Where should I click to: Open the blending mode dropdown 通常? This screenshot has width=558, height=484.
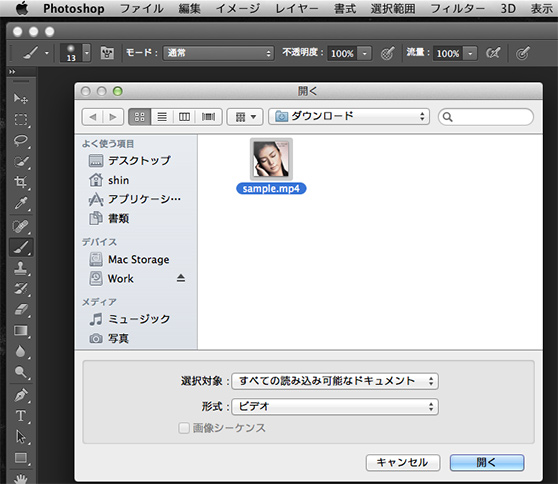[219, 53]
